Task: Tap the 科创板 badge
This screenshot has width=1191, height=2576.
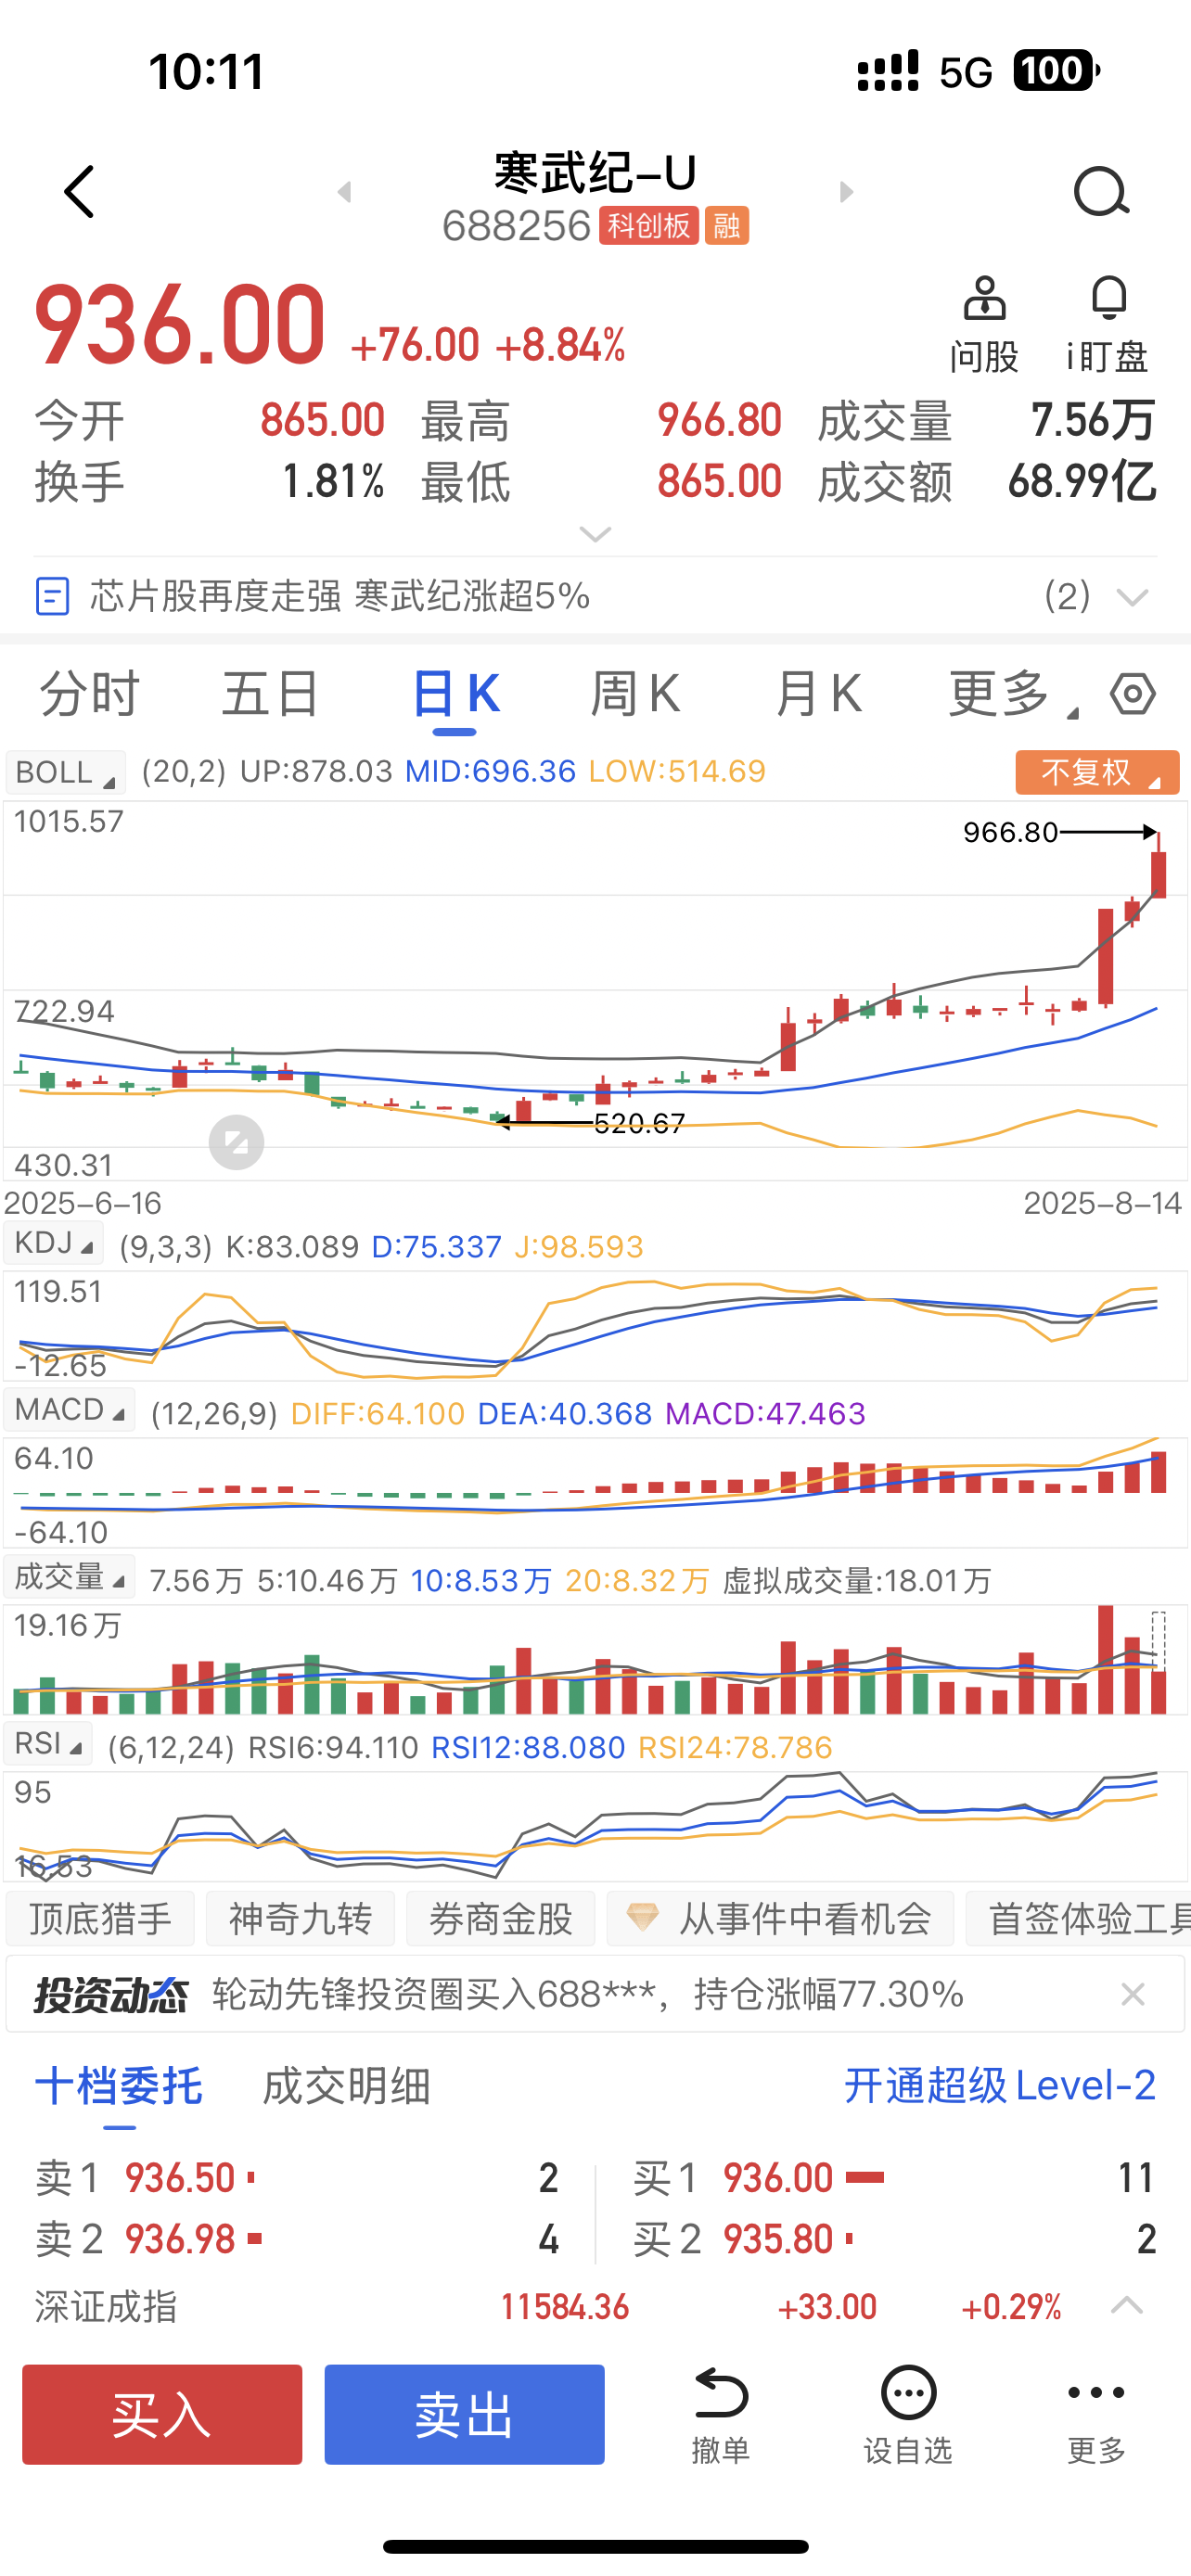Action: 649,225
